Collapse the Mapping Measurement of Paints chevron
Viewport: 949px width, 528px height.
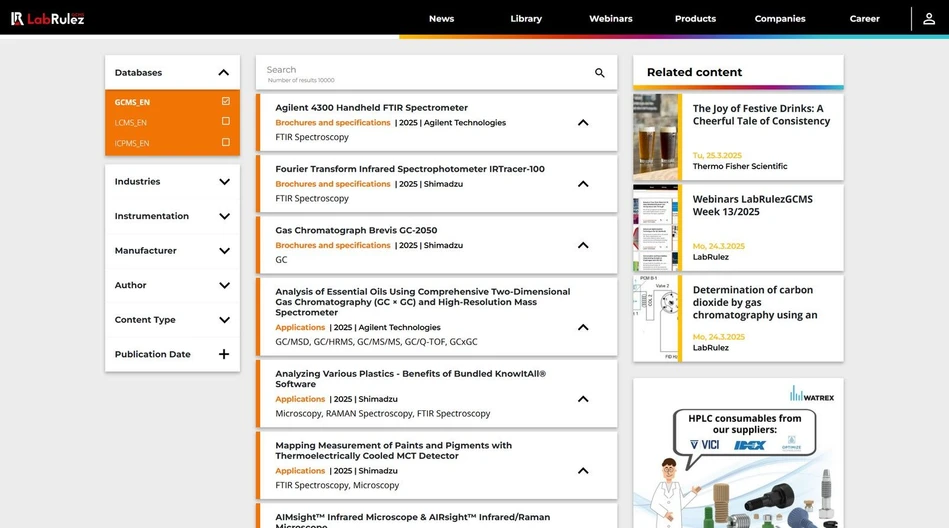pos(583,470)
